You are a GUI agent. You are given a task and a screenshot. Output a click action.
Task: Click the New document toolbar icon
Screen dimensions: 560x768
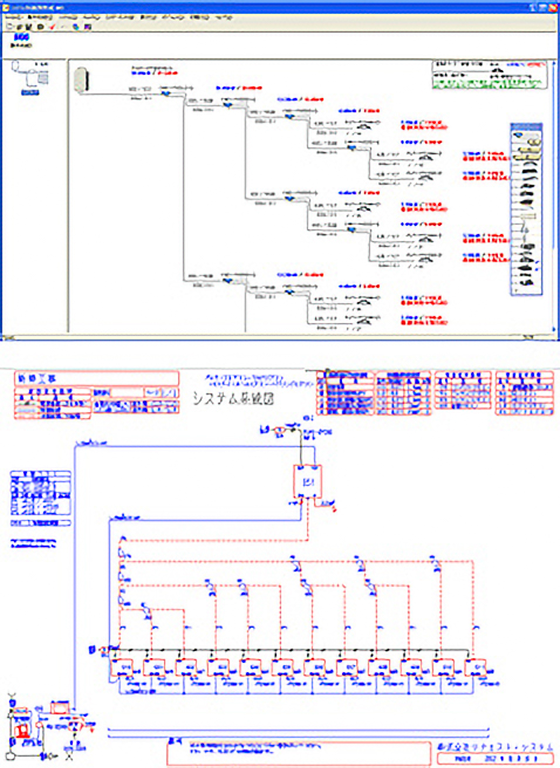pyautogui.click(x=9, y=26)
